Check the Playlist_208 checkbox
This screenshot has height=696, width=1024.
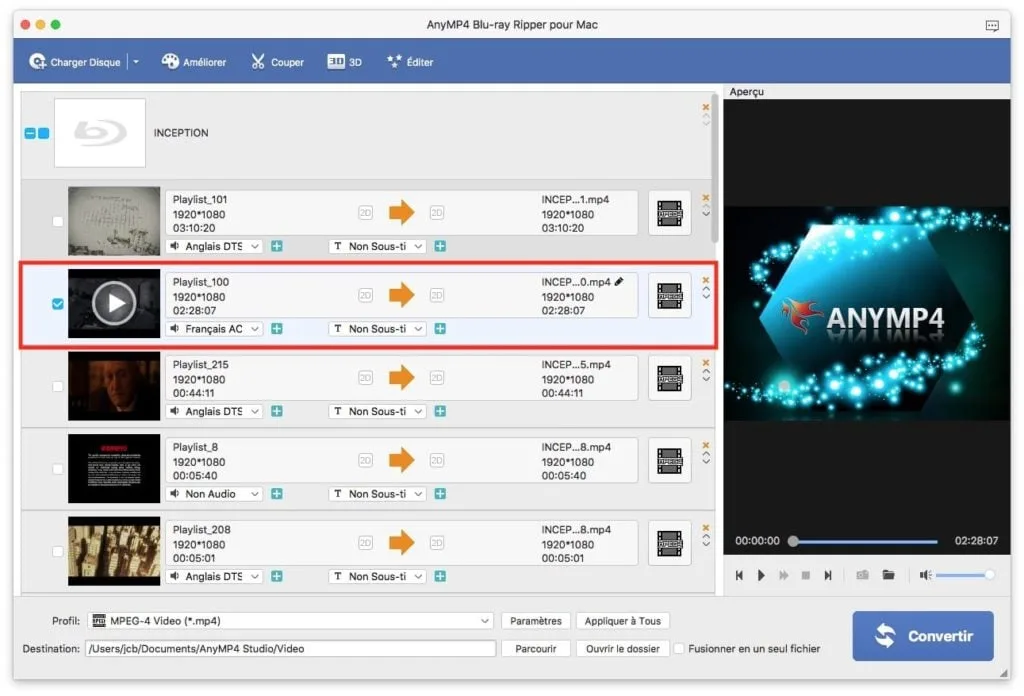click(x=57, y=552)
